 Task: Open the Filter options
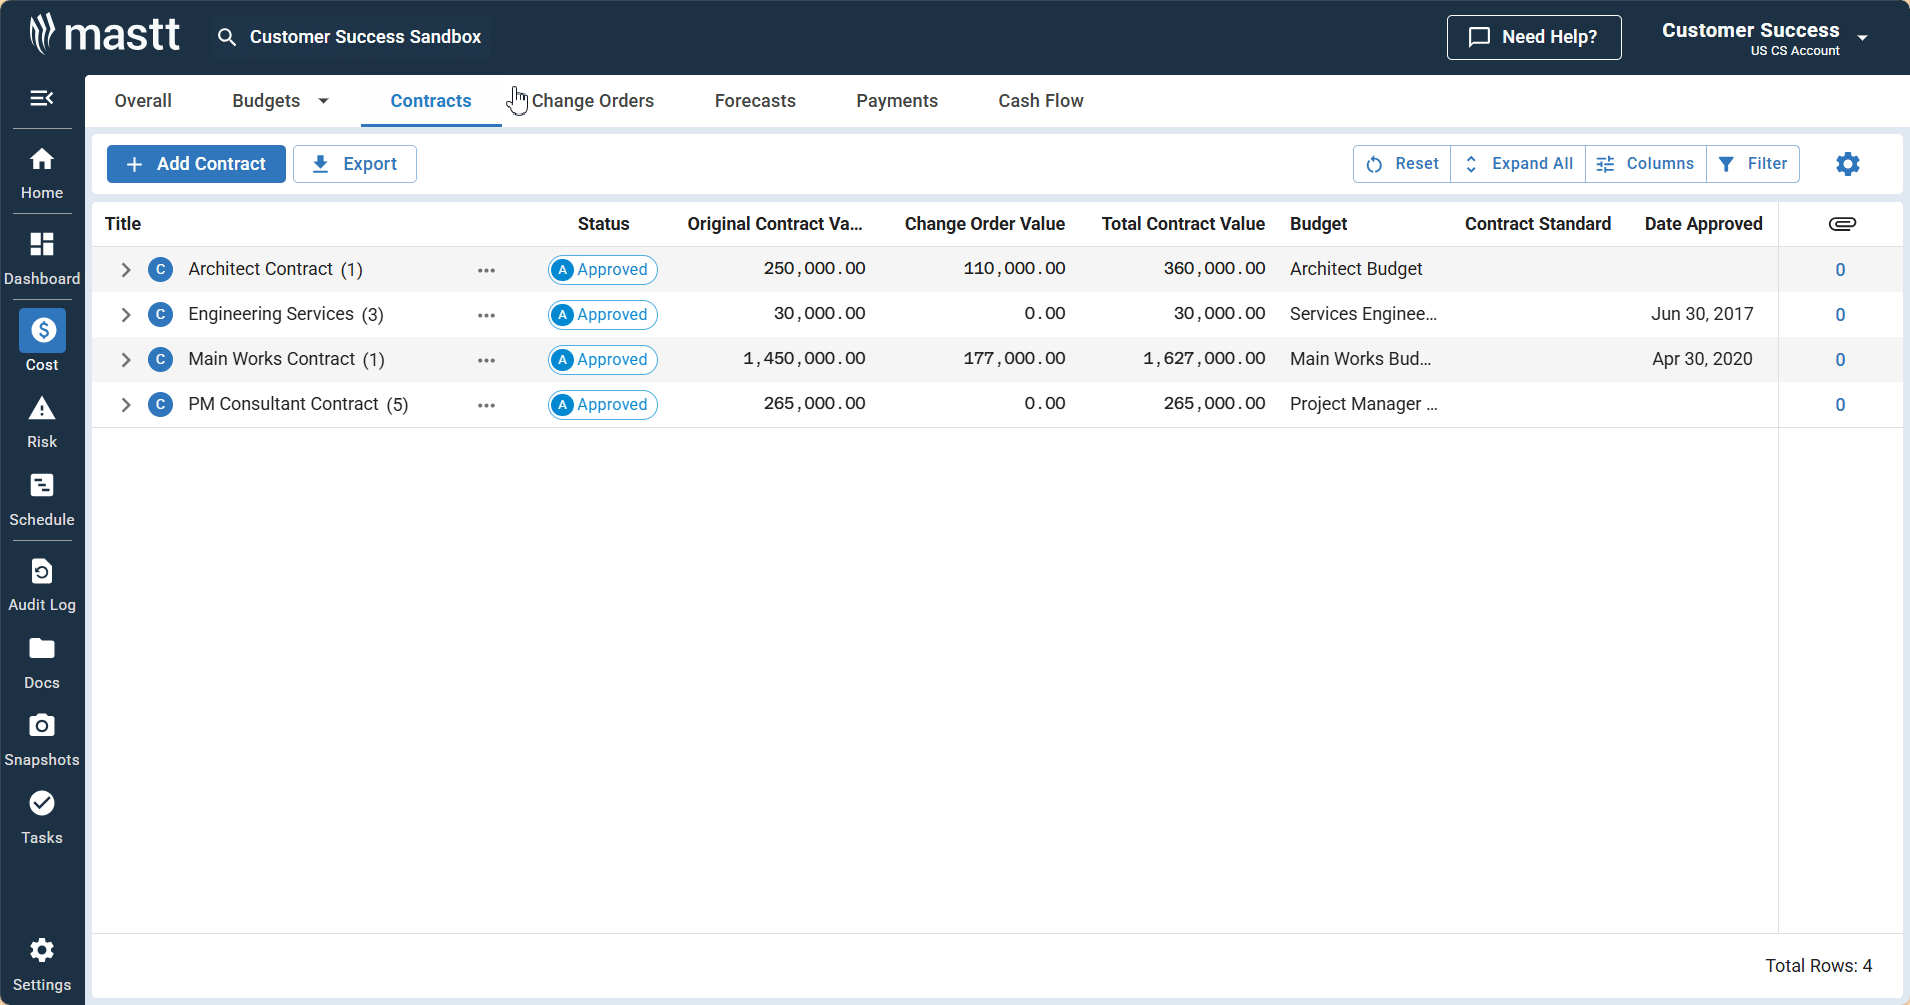(1753, 164)
